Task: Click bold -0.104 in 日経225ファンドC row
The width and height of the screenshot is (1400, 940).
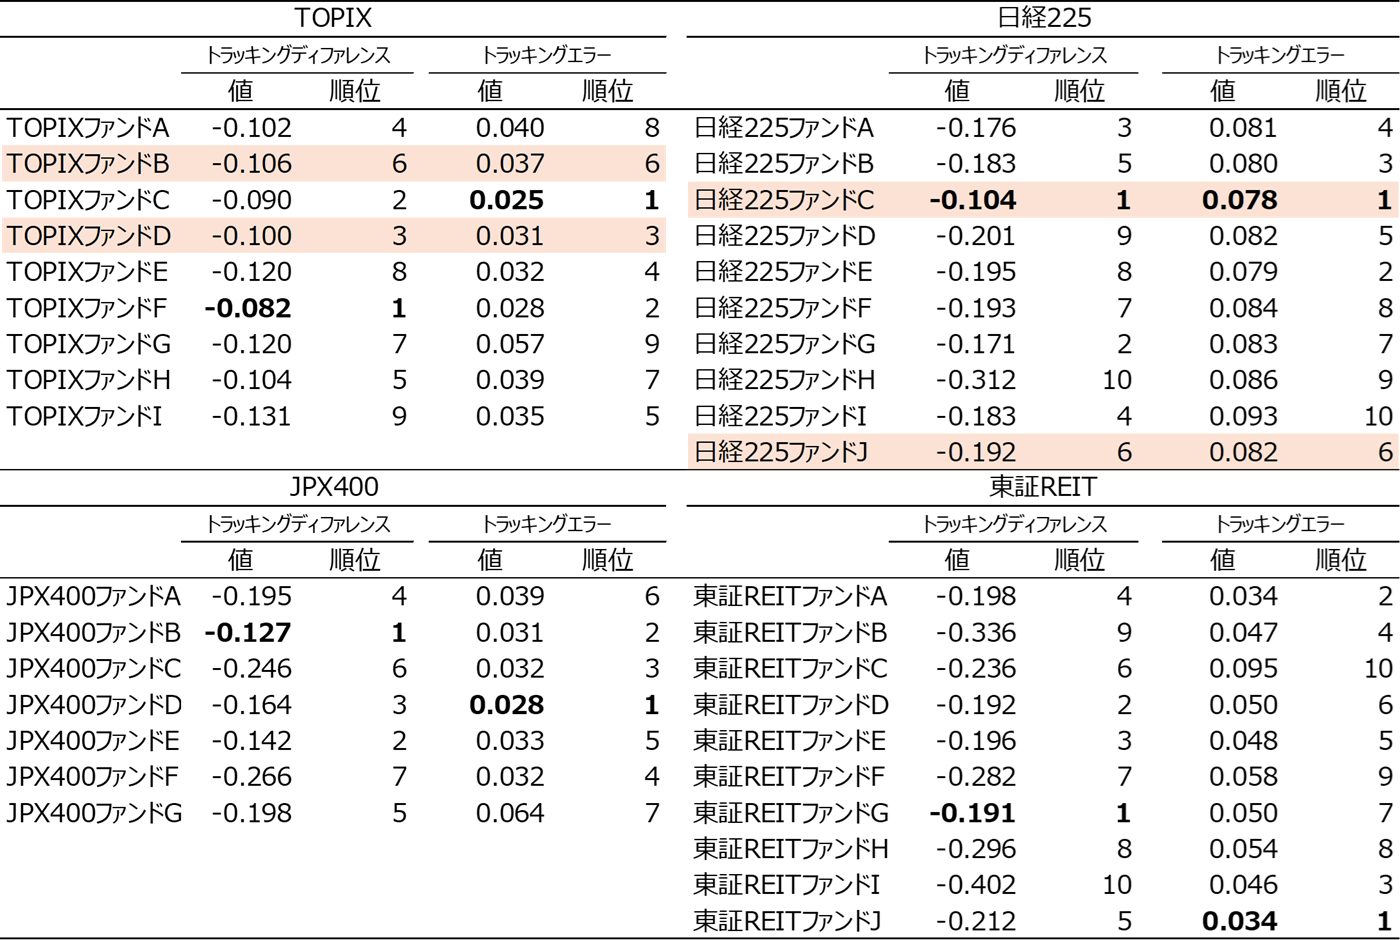Action: pyautogui.click(x=972, y=200)
